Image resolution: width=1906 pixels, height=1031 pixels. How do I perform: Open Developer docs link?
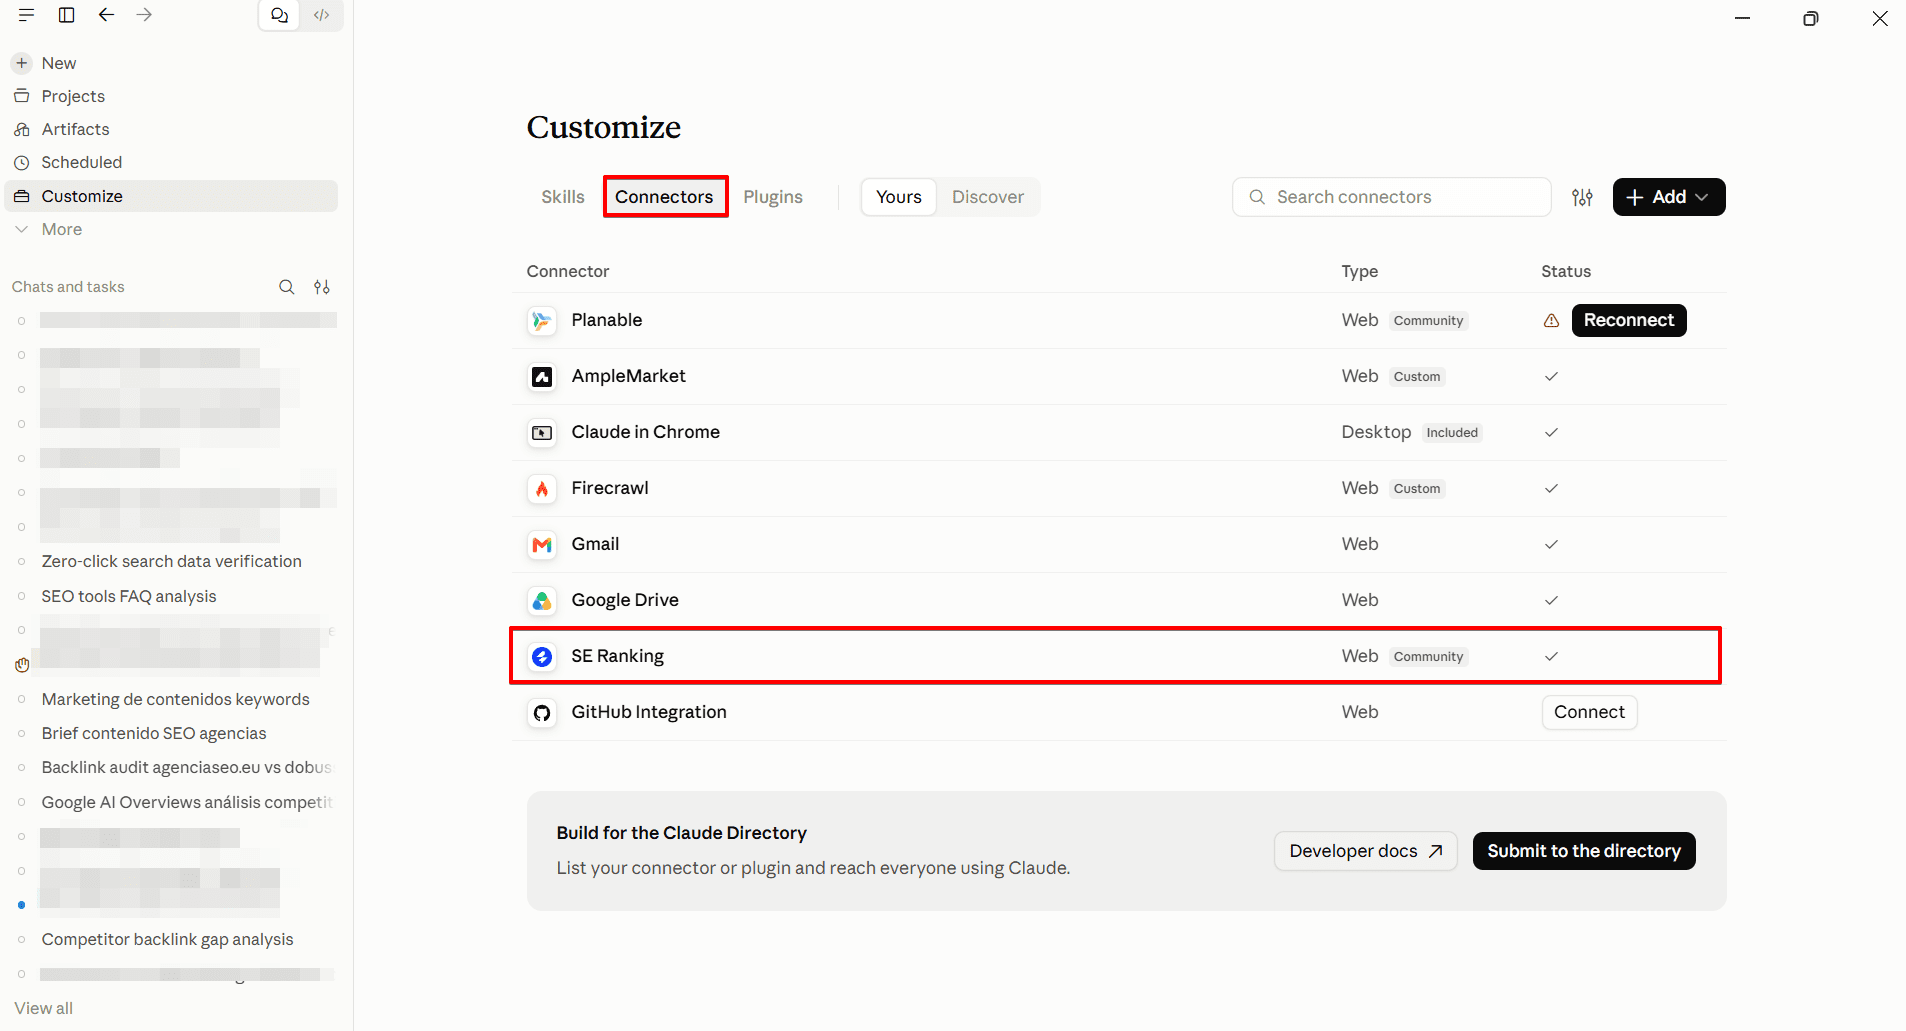1365,851
